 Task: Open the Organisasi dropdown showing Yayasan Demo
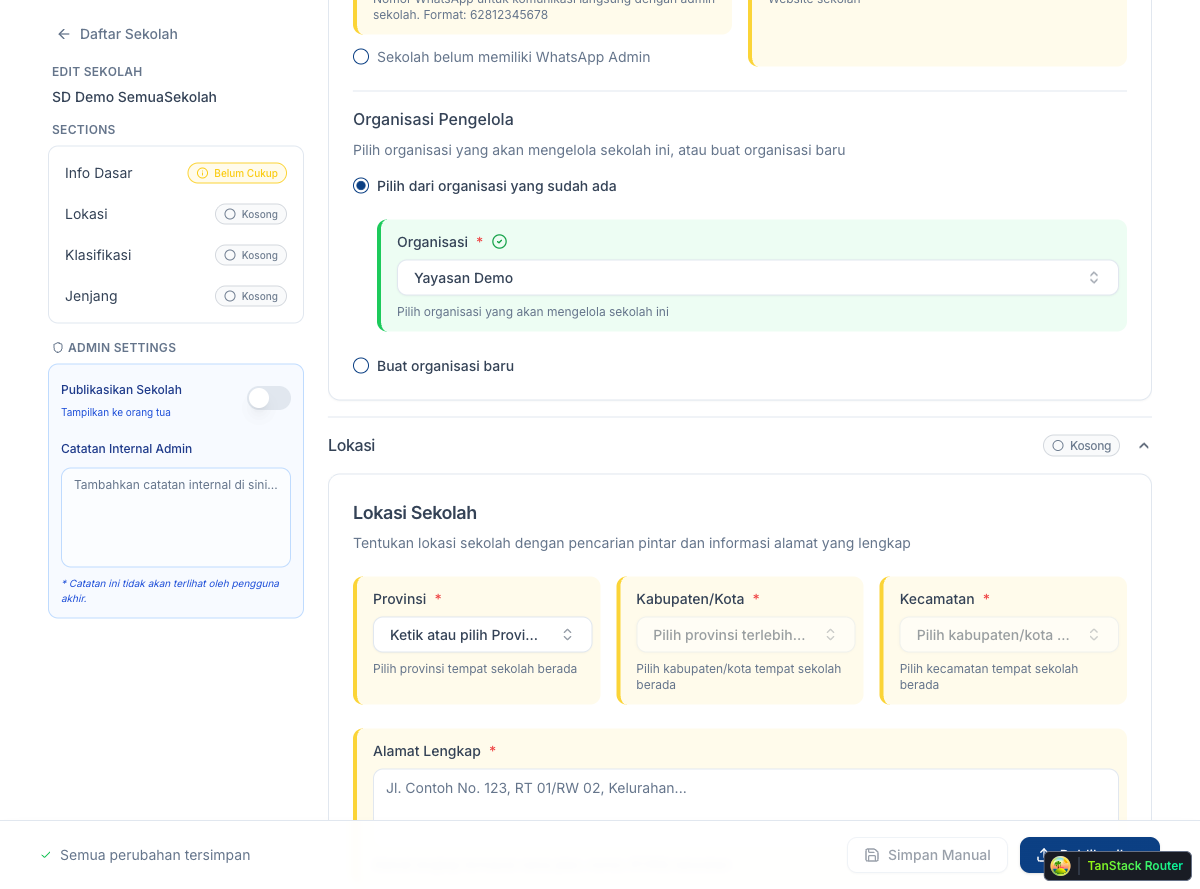757,278
